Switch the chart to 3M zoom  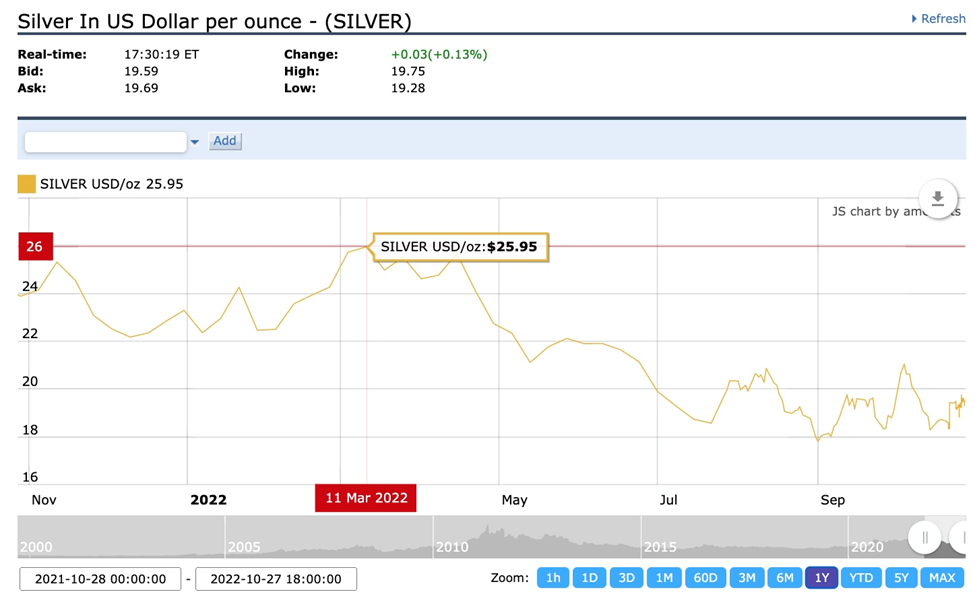pyautogui.click(x=747, y=578)
